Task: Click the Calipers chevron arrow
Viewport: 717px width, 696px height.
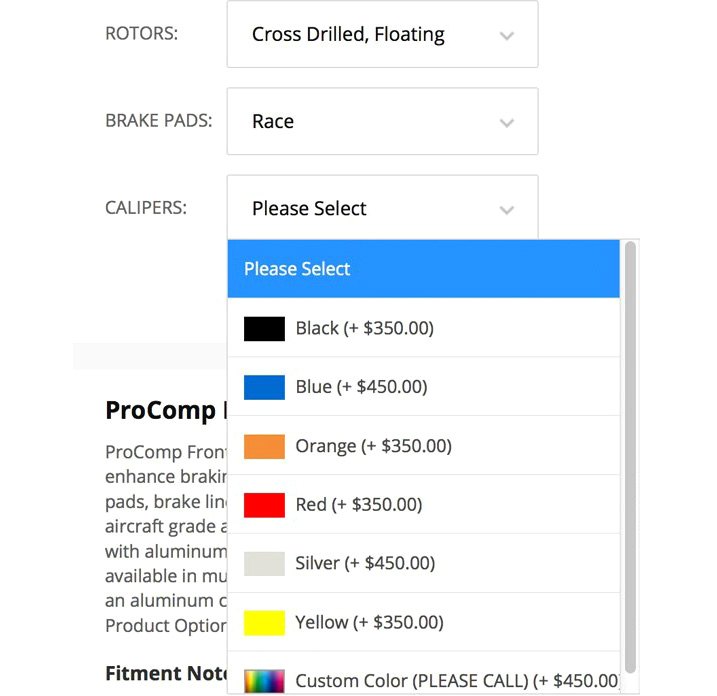Action: click(507, 210)
